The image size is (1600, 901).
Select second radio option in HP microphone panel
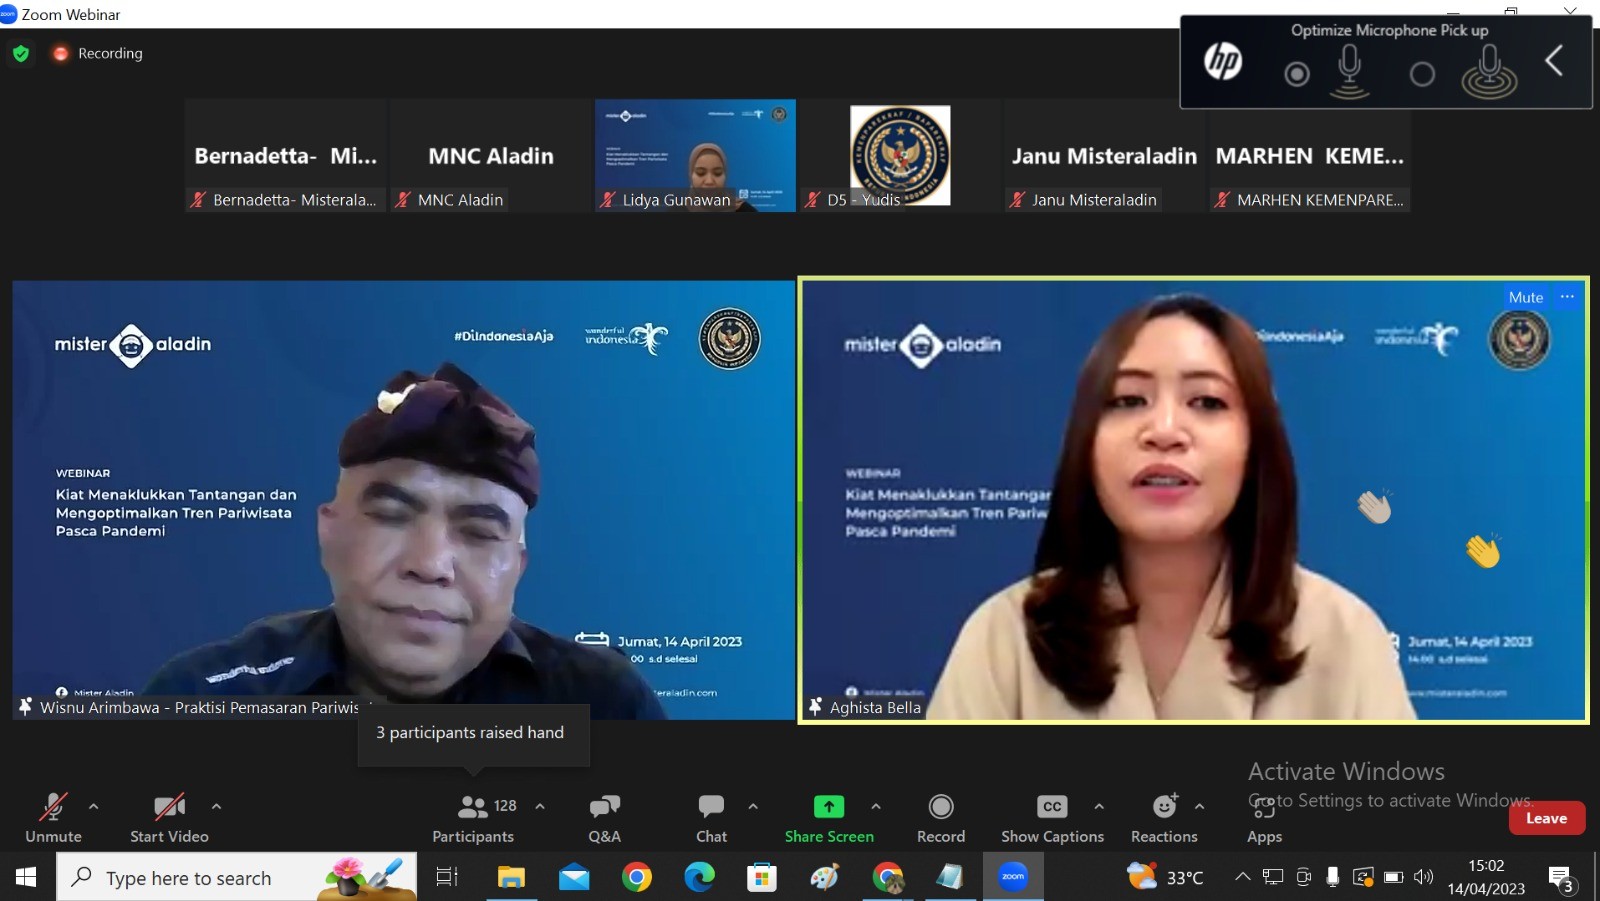coord(1422,74)
